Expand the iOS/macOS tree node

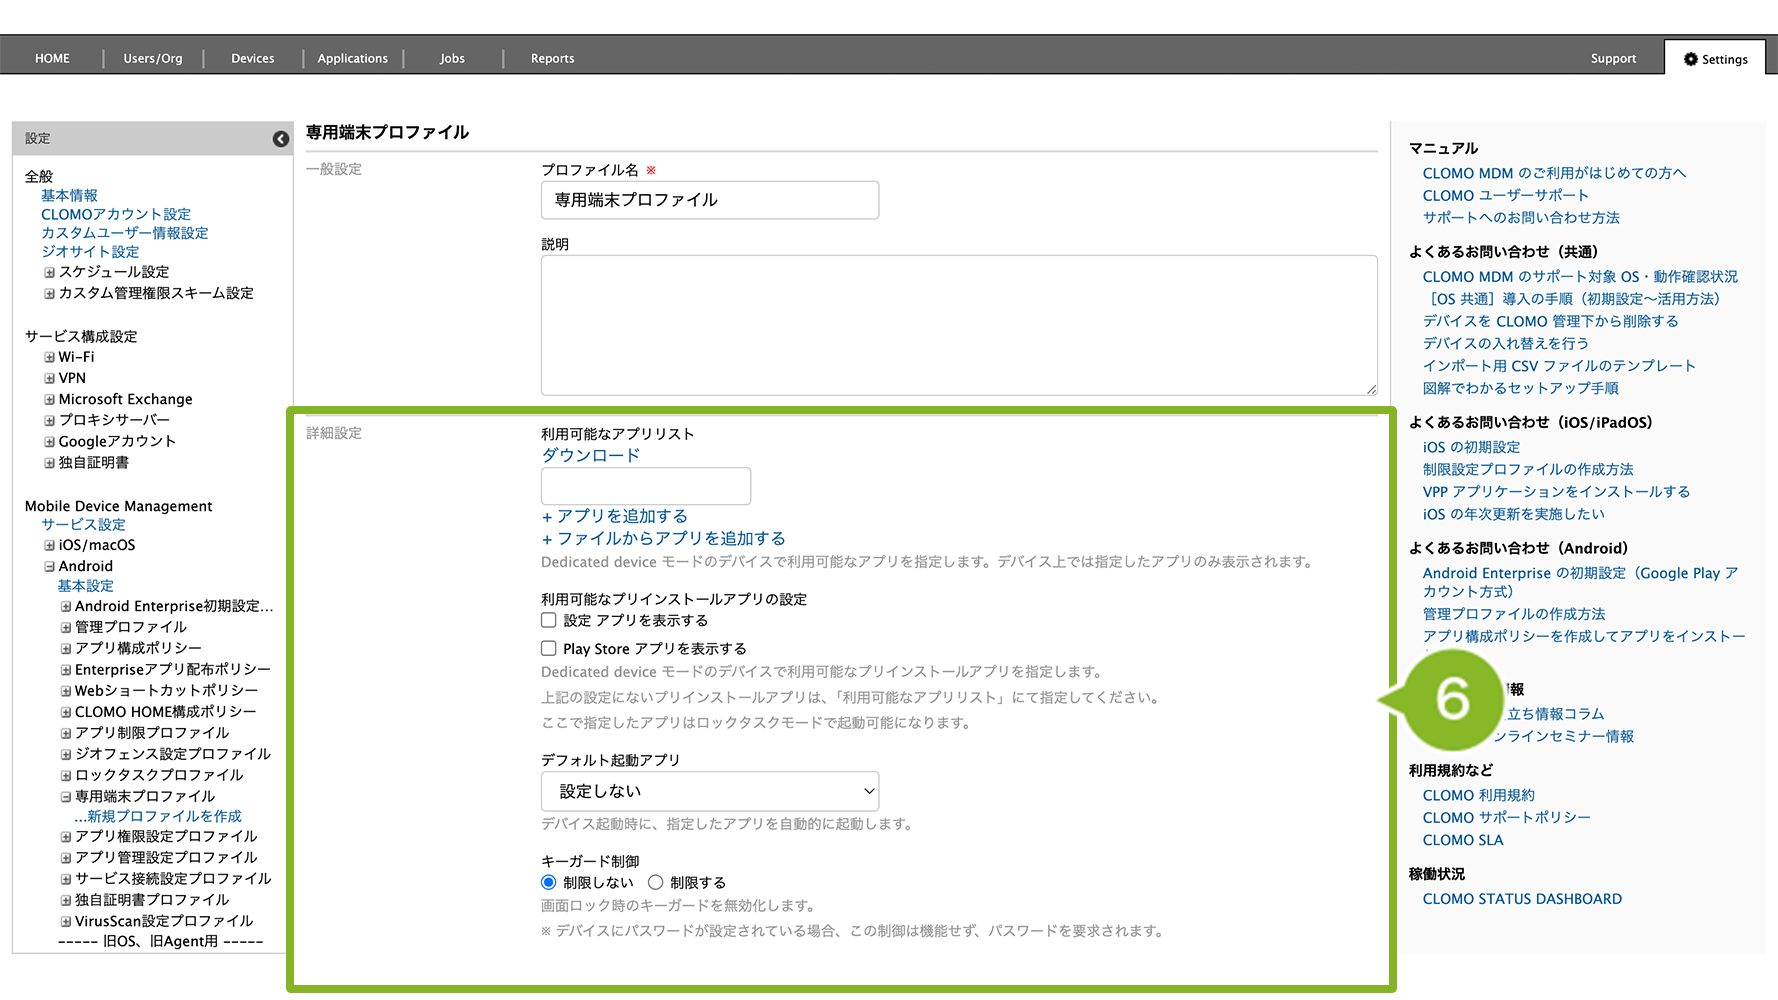click(49, 545)
